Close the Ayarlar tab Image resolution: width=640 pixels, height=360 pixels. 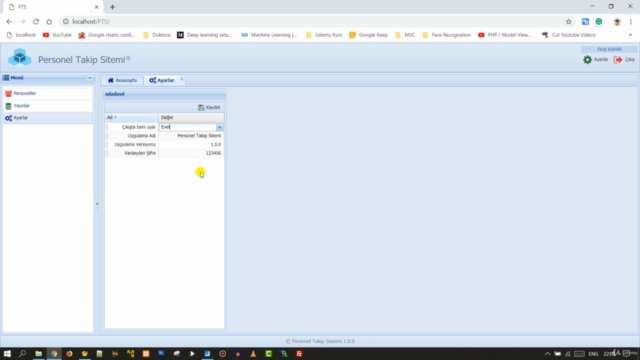coord(182,80)
